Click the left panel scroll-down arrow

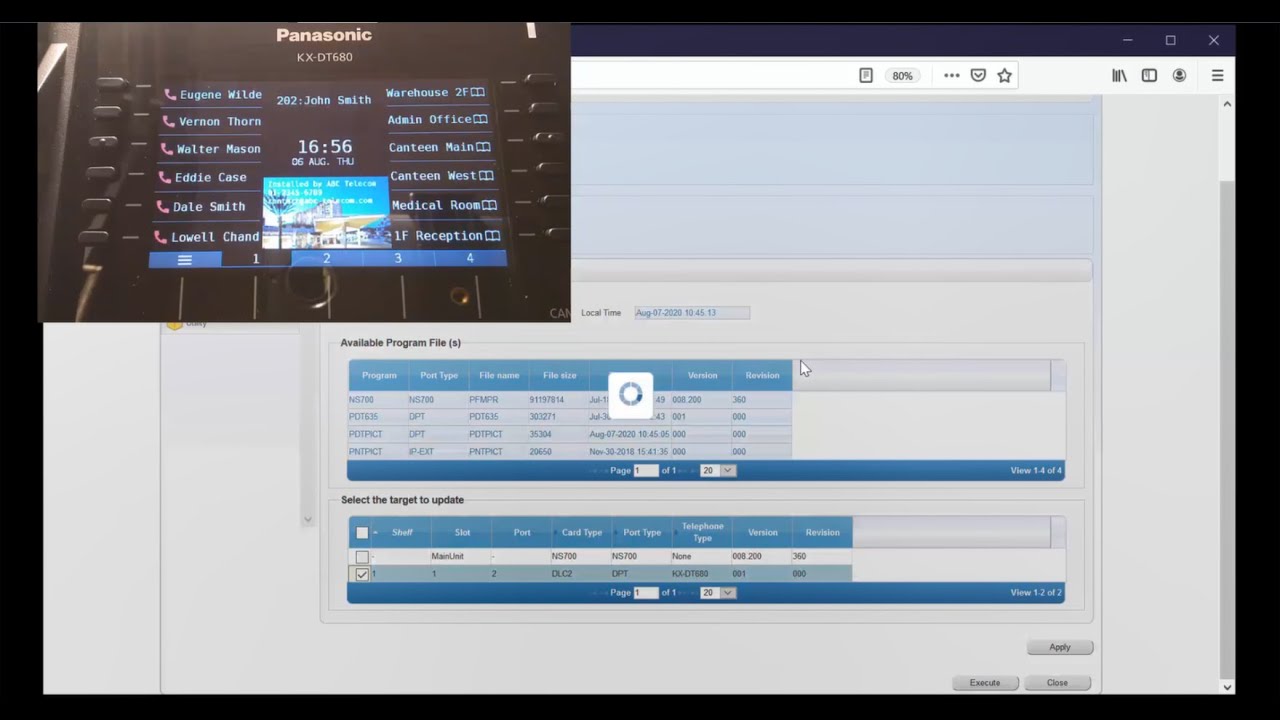pos(307,520)
